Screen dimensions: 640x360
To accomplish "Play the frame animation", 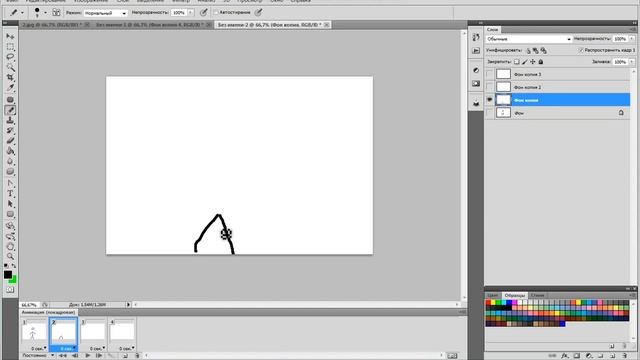I will point(87,356).
